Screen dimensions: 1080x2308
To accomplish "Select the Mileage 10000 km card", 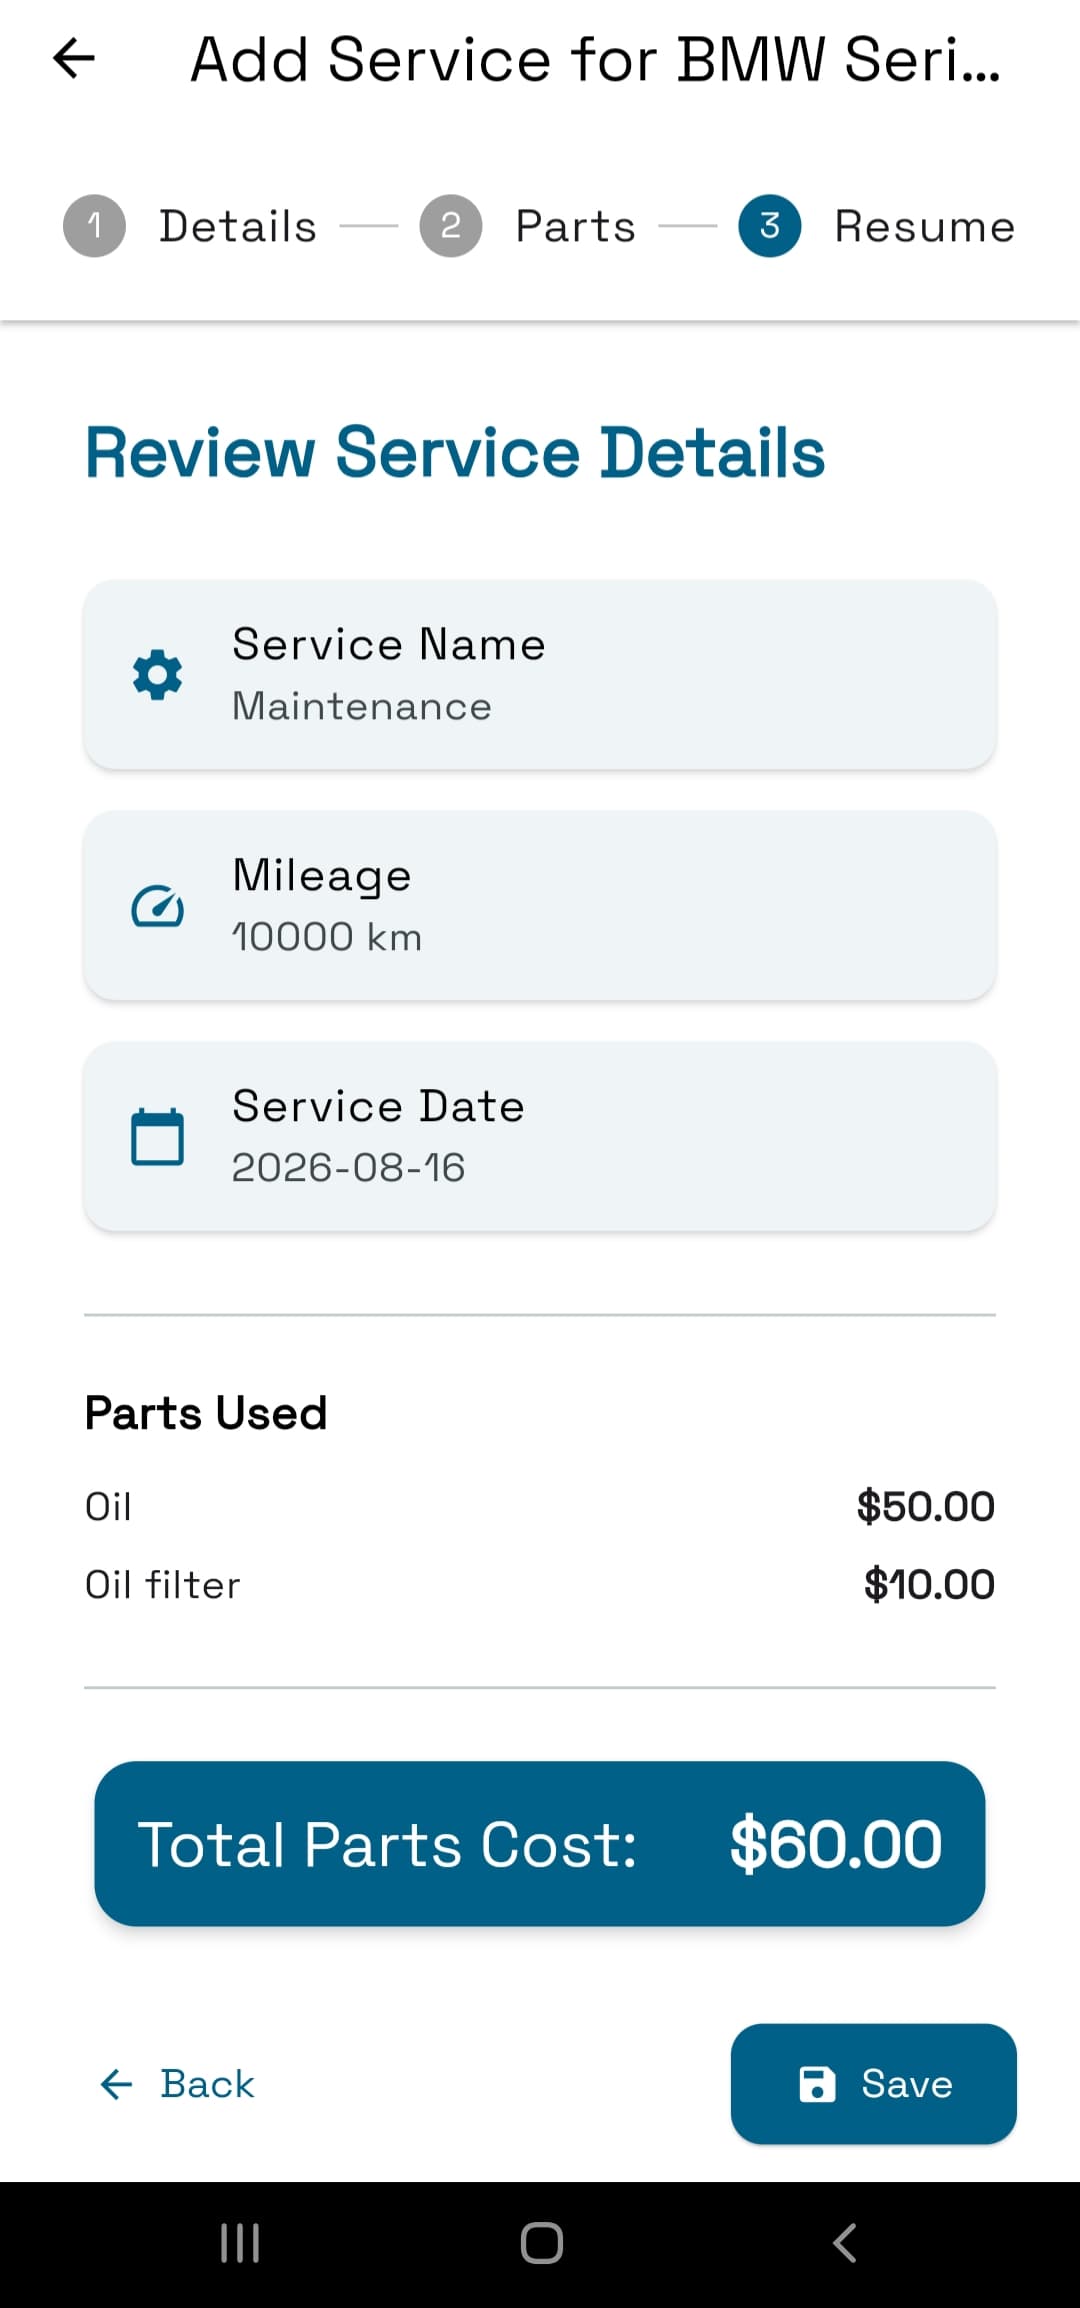I will pos(540,906).
